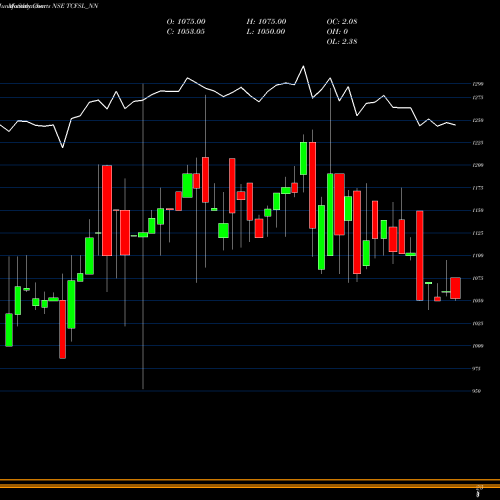The width and height of the screenshot is (500, 500).
Task: Click the 1150 price axis label
Action: (478, 210)
